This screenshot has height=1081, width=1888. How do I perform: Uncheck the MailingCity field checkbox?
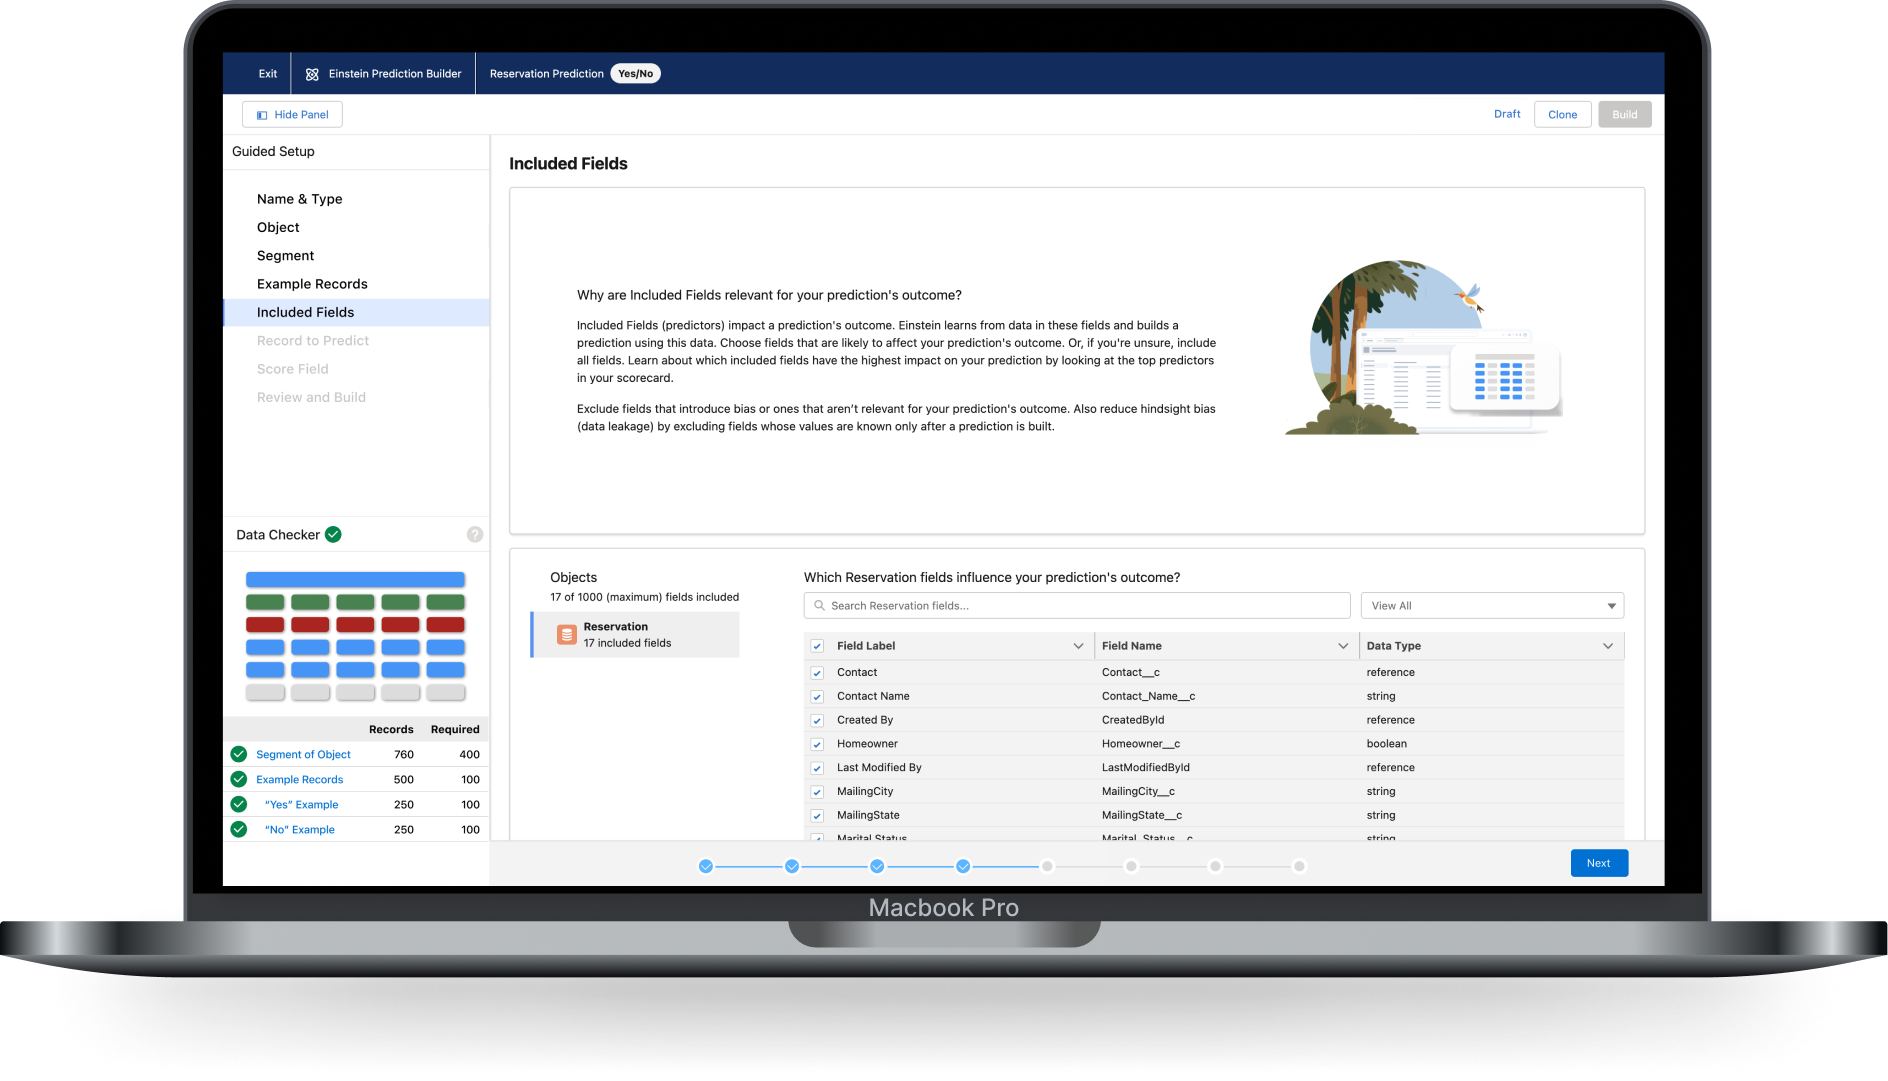(x=817, y=792)
